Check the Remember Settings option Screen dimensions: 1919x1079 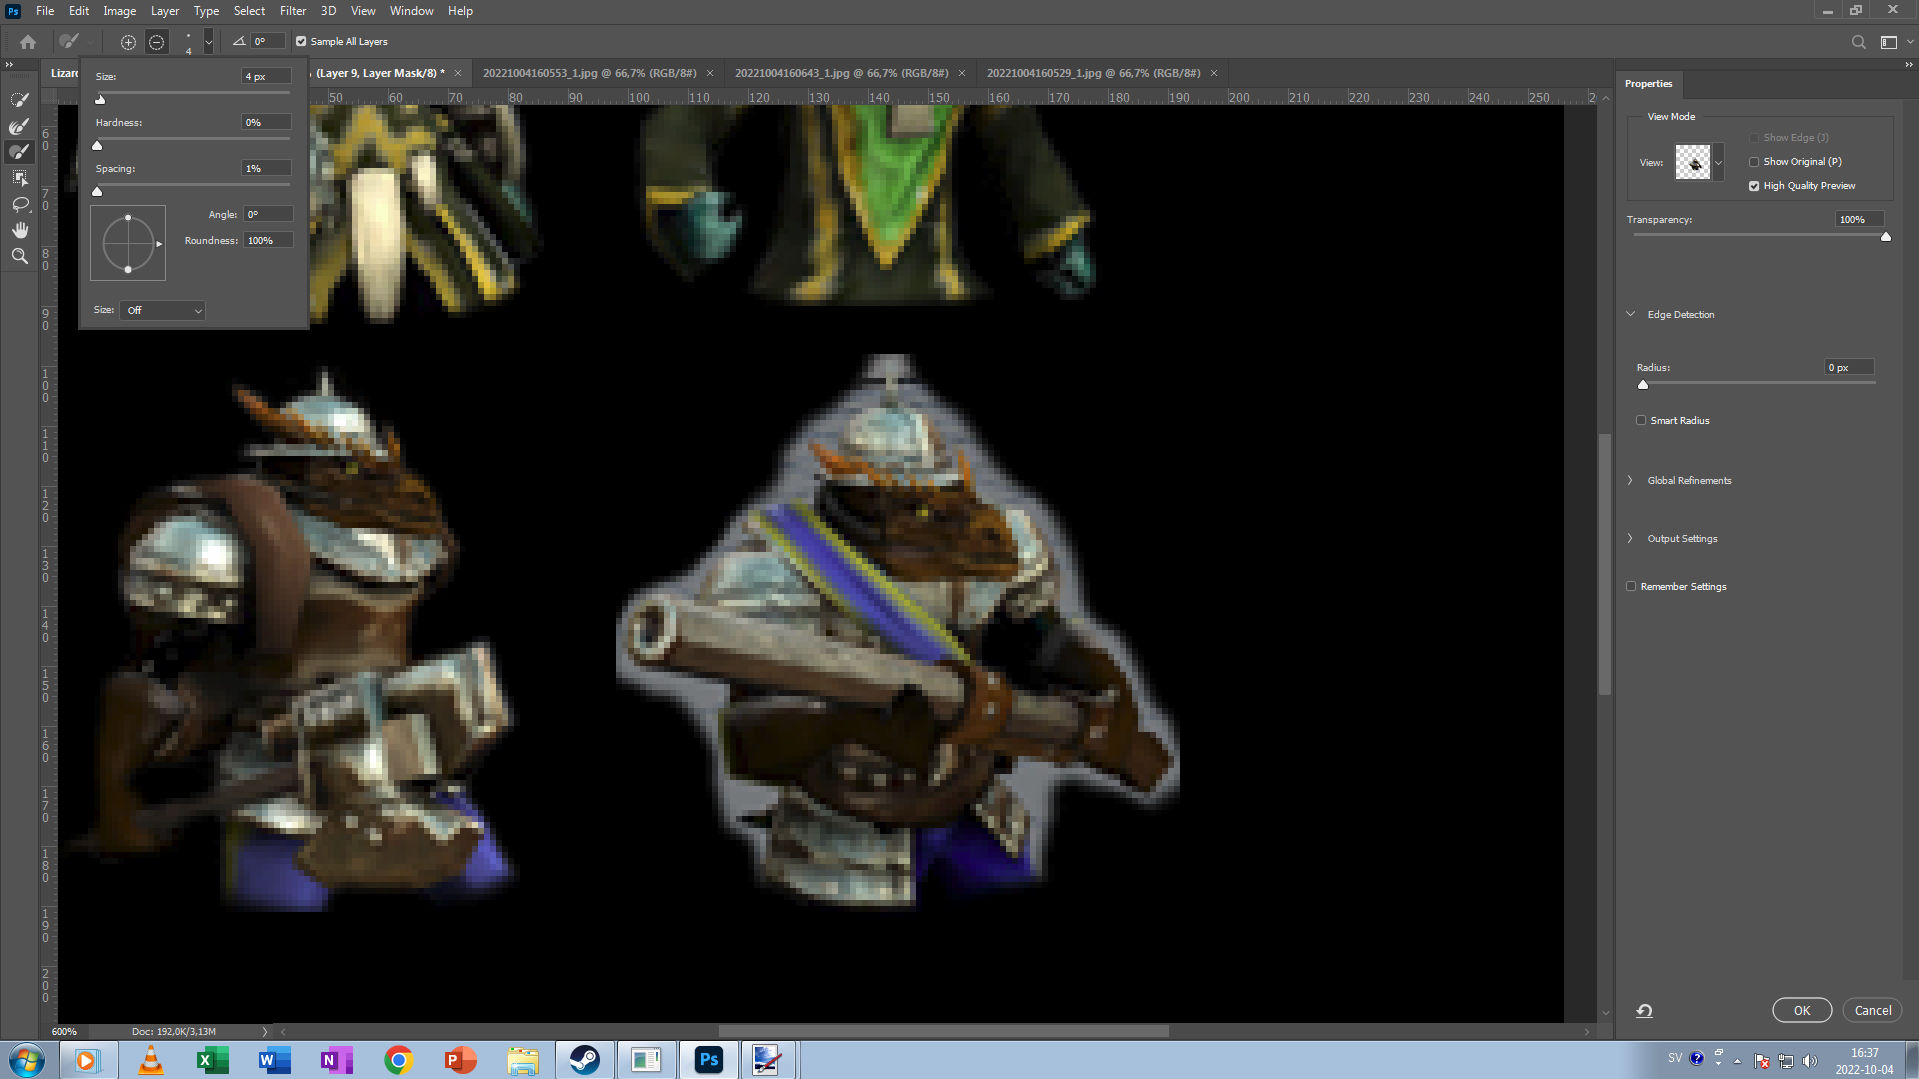[1631, 587]
